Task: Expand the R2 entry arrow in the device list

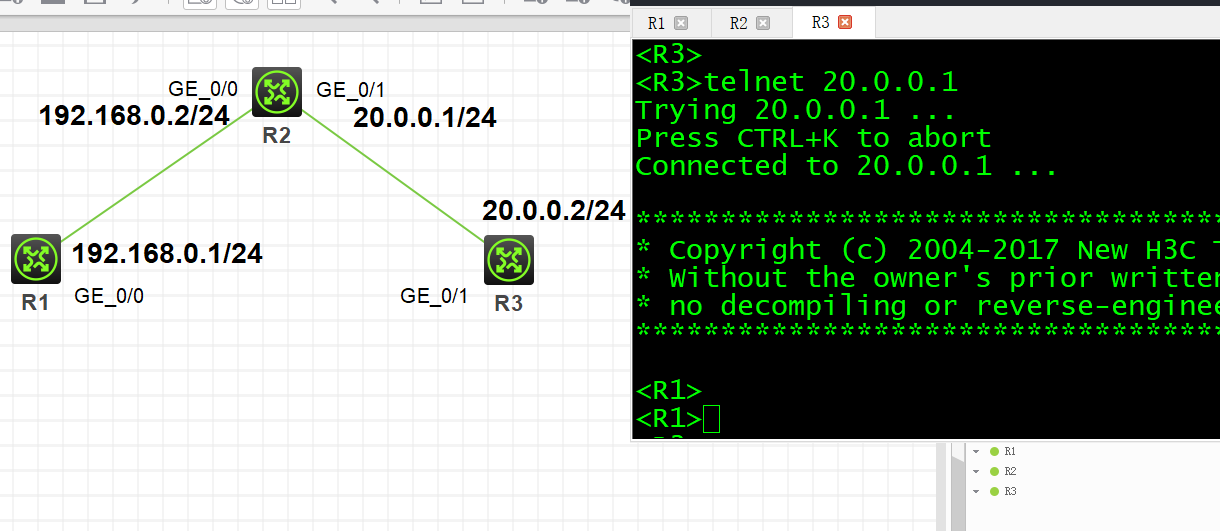Action: [976, 471]
